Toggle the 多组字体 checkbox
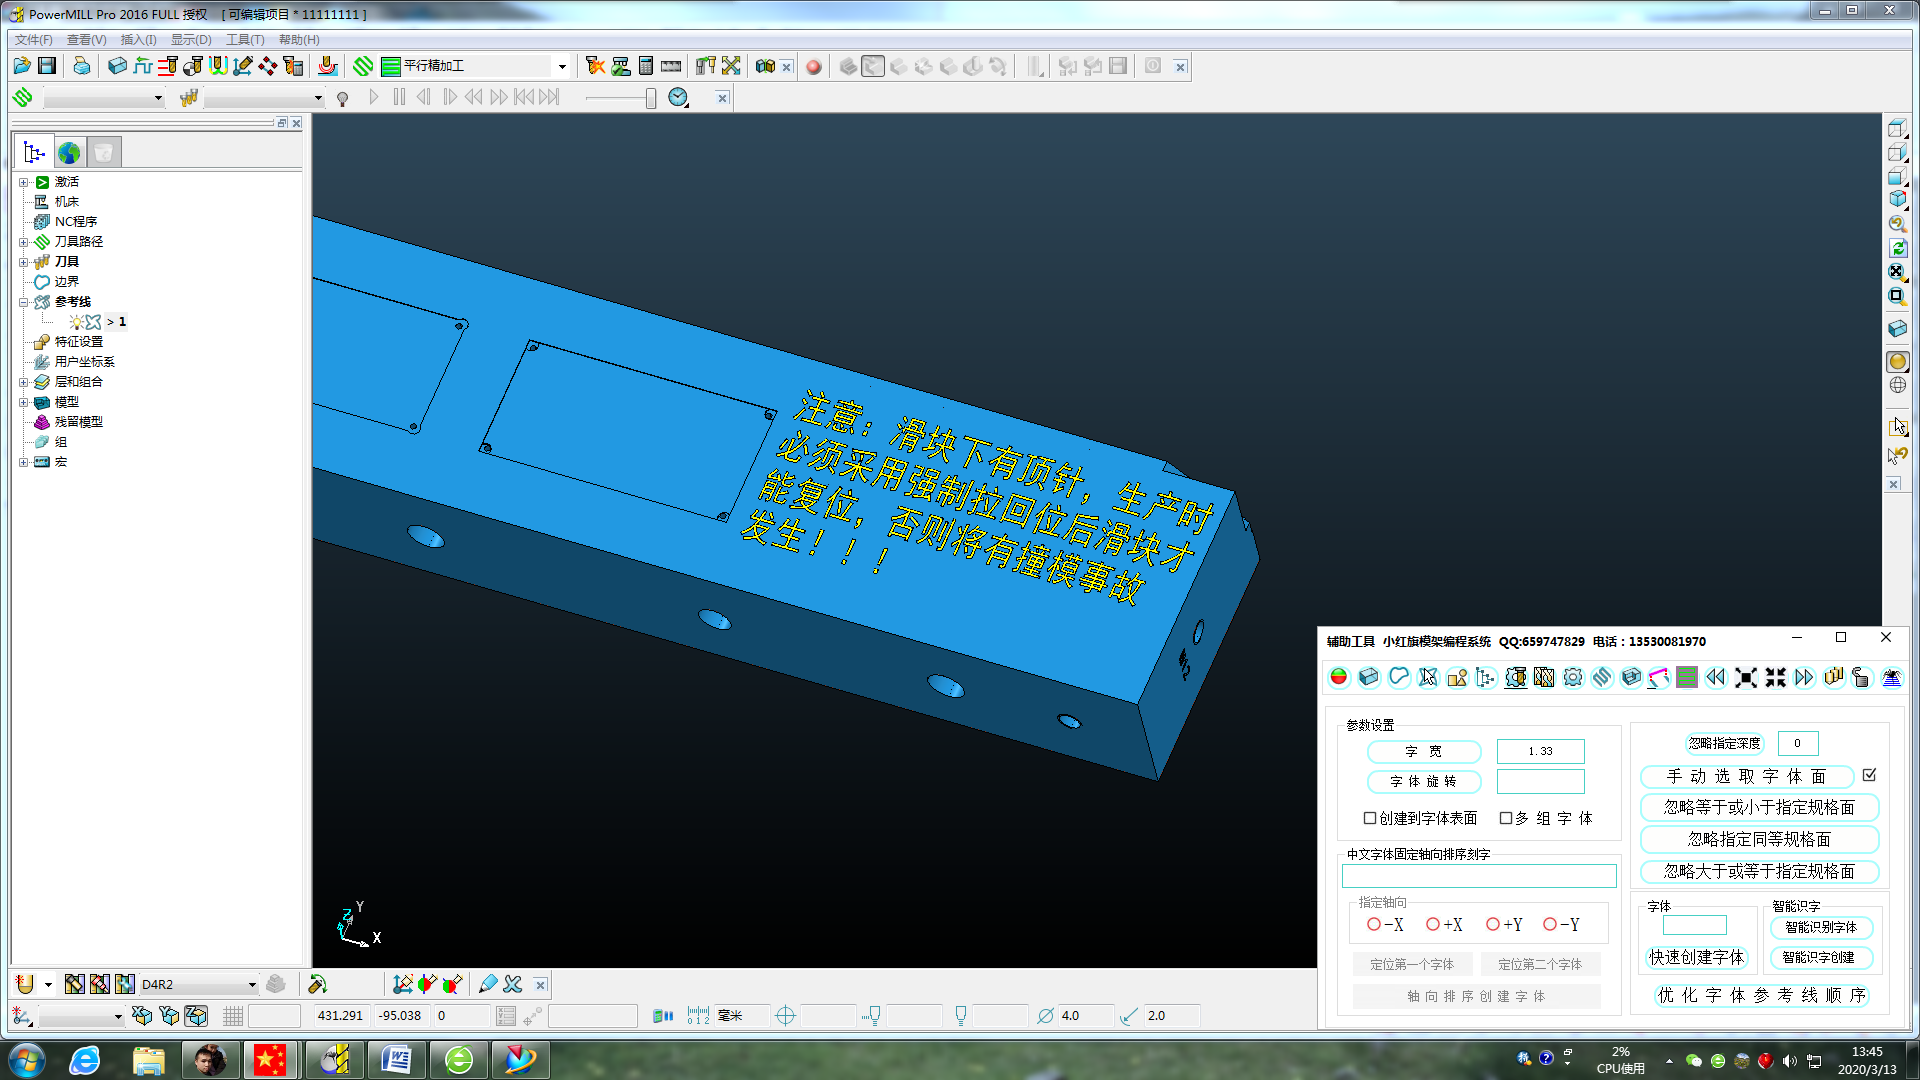1920x1080 pixels. (1506, 818)
